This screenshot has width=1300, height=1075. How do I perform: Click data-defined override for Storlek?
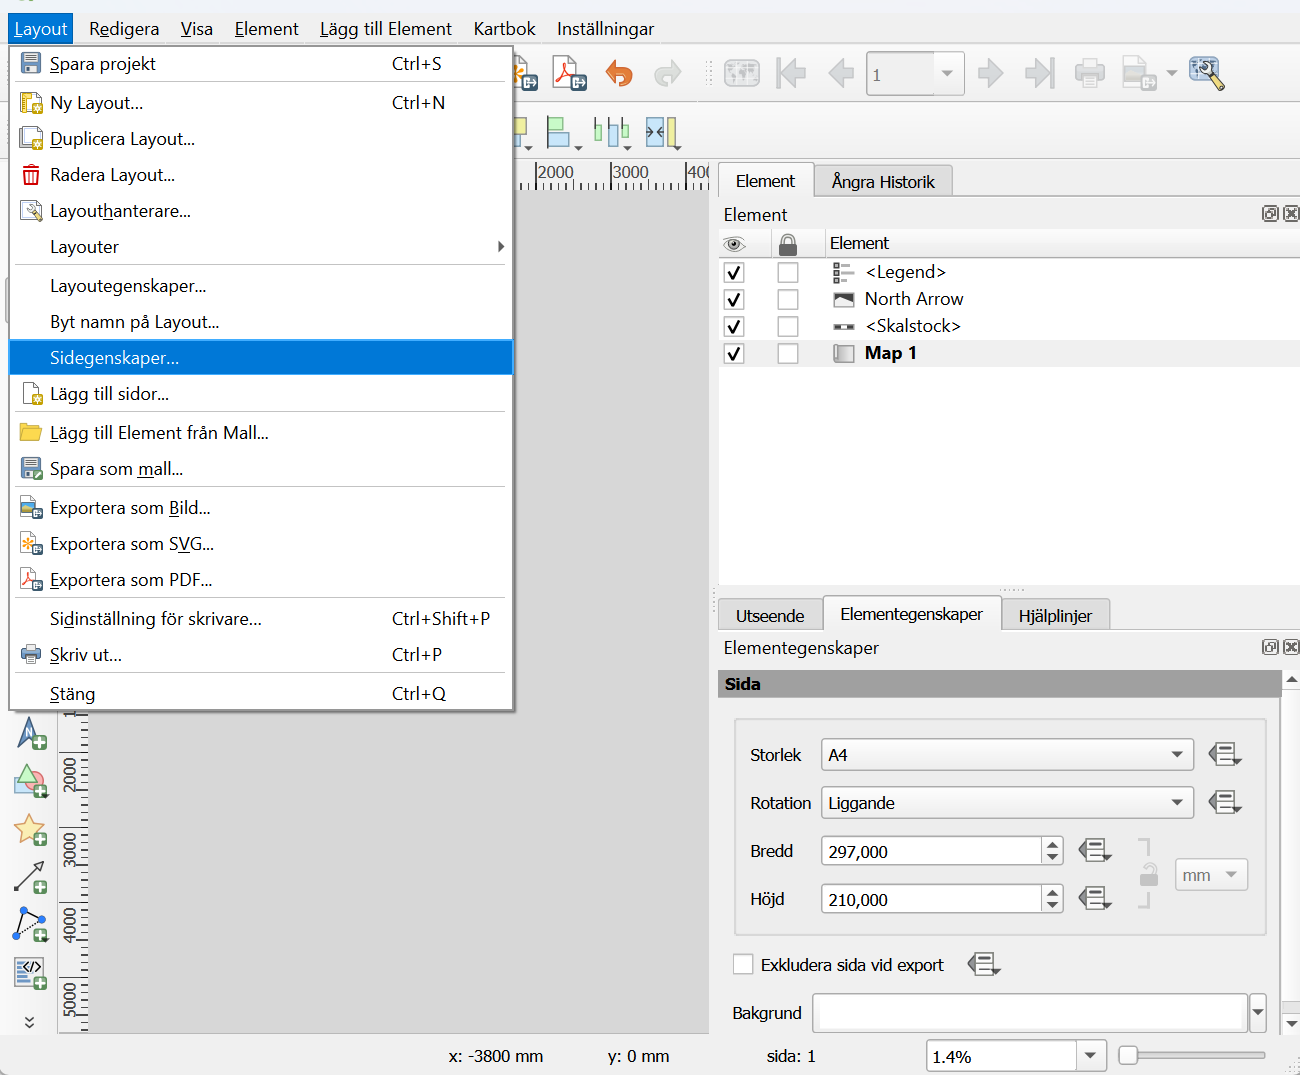(1225, 754)
